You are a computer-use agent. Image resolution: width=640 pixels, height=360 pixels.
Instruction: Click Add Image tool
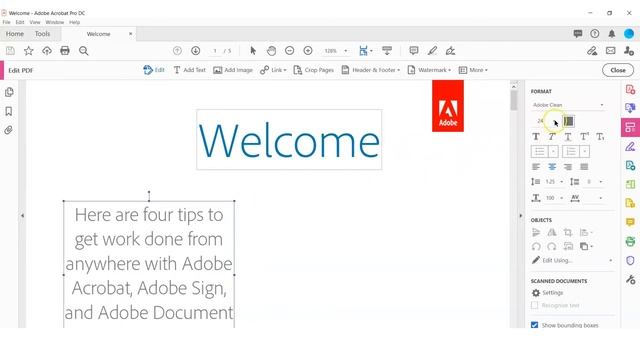pyautogui.click(x=233, y=70)
